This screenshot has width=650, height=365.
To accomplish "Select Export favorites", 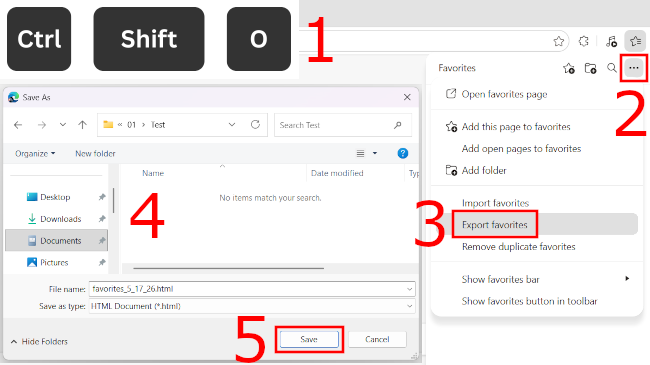I will (x=537, y=224).
